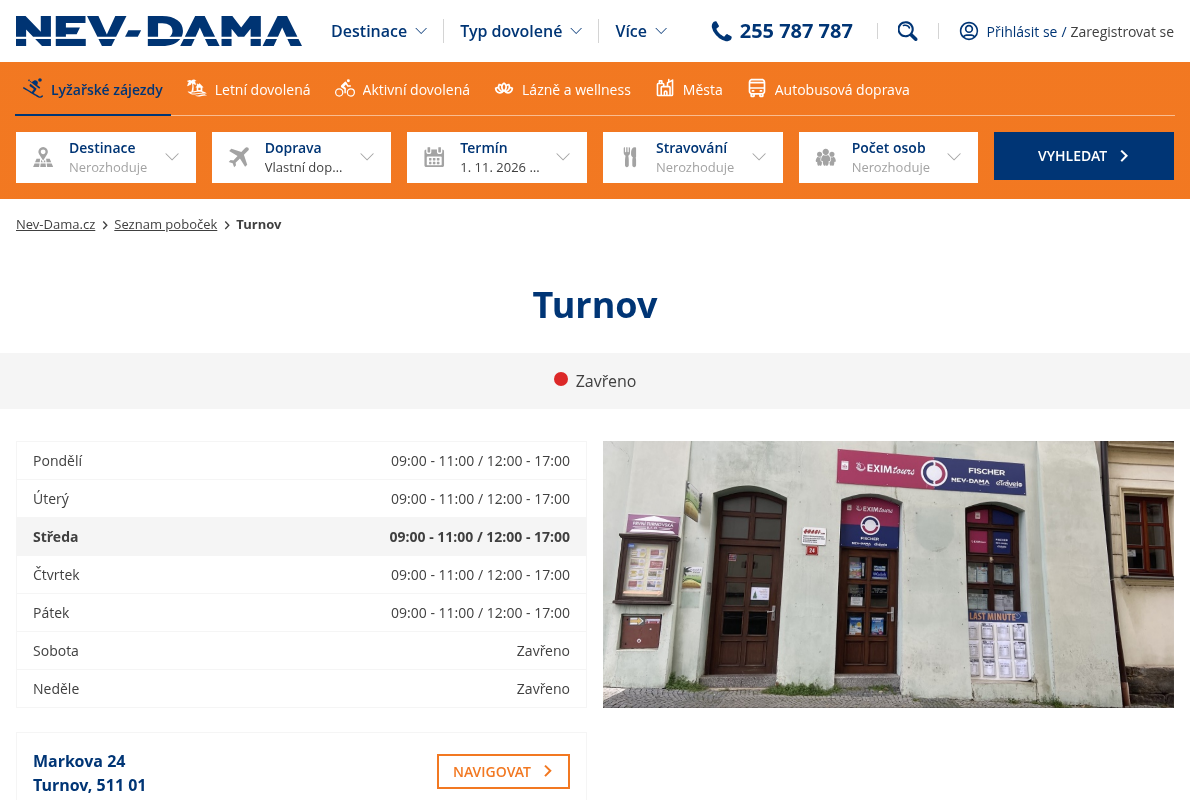Click the phone handset icon
Image resolution: width=1200 pixels, height=800 pixels.
tap(721, 31)
